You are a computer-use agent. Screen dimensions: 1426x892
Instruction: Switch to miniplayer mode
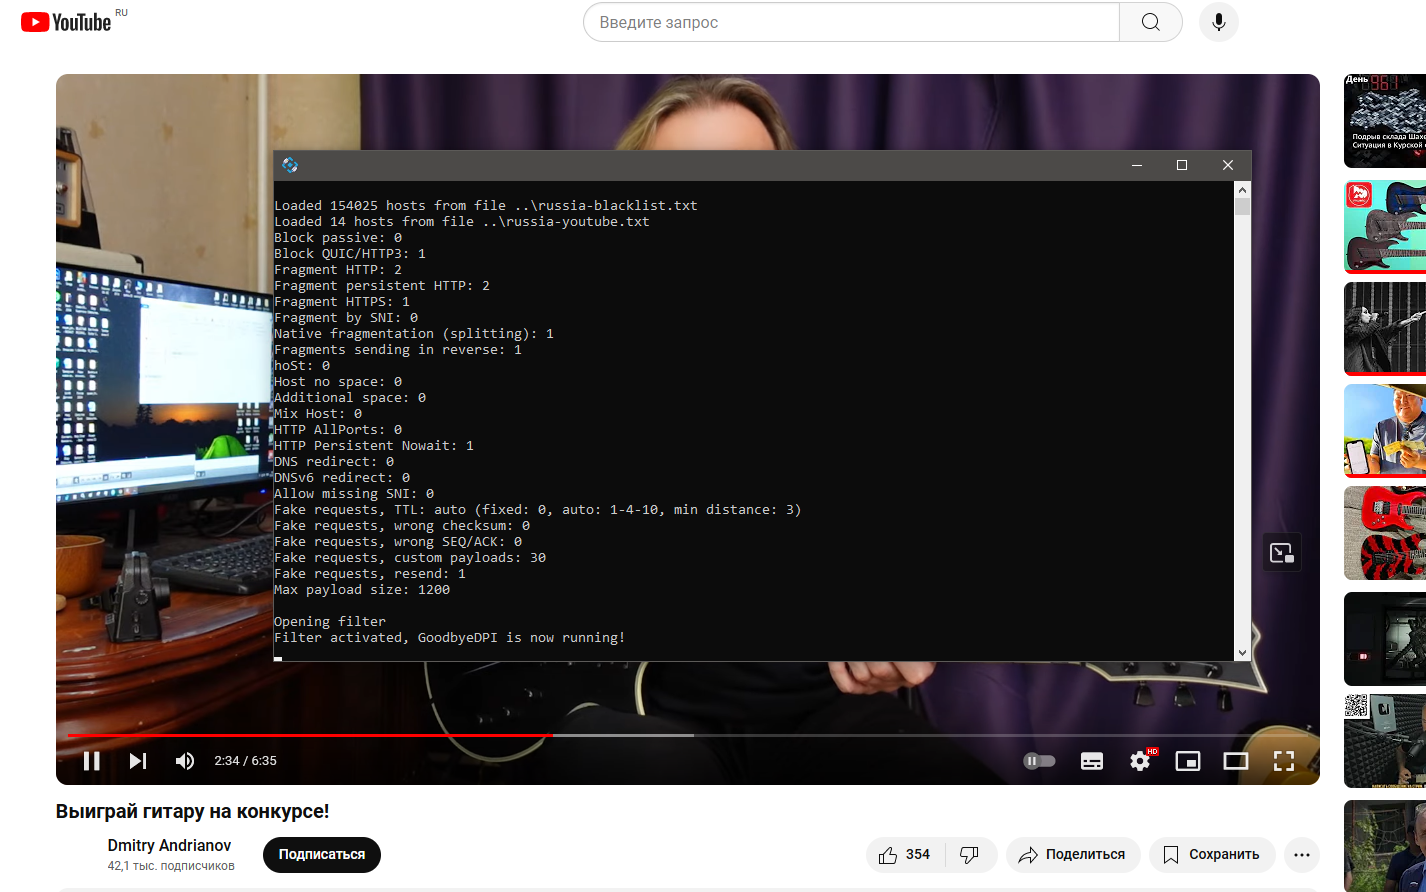1188,761
